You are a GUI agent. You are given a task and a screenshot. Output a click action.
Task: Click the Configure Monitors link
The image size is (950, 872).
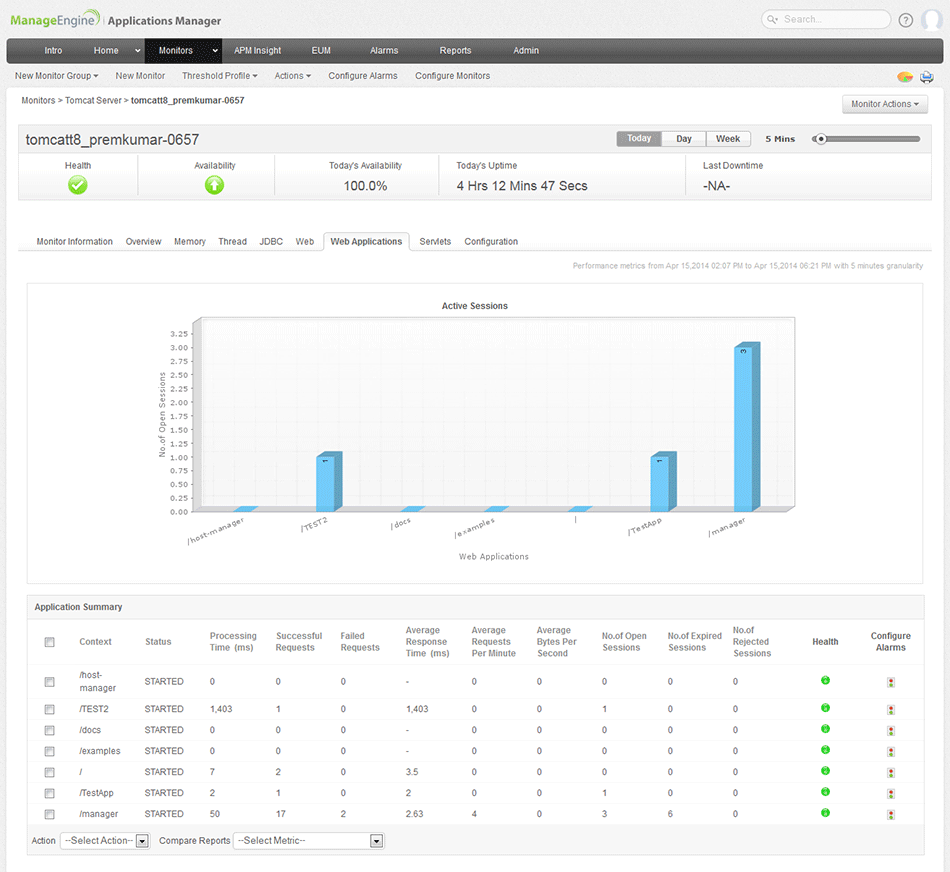[453, 76]
